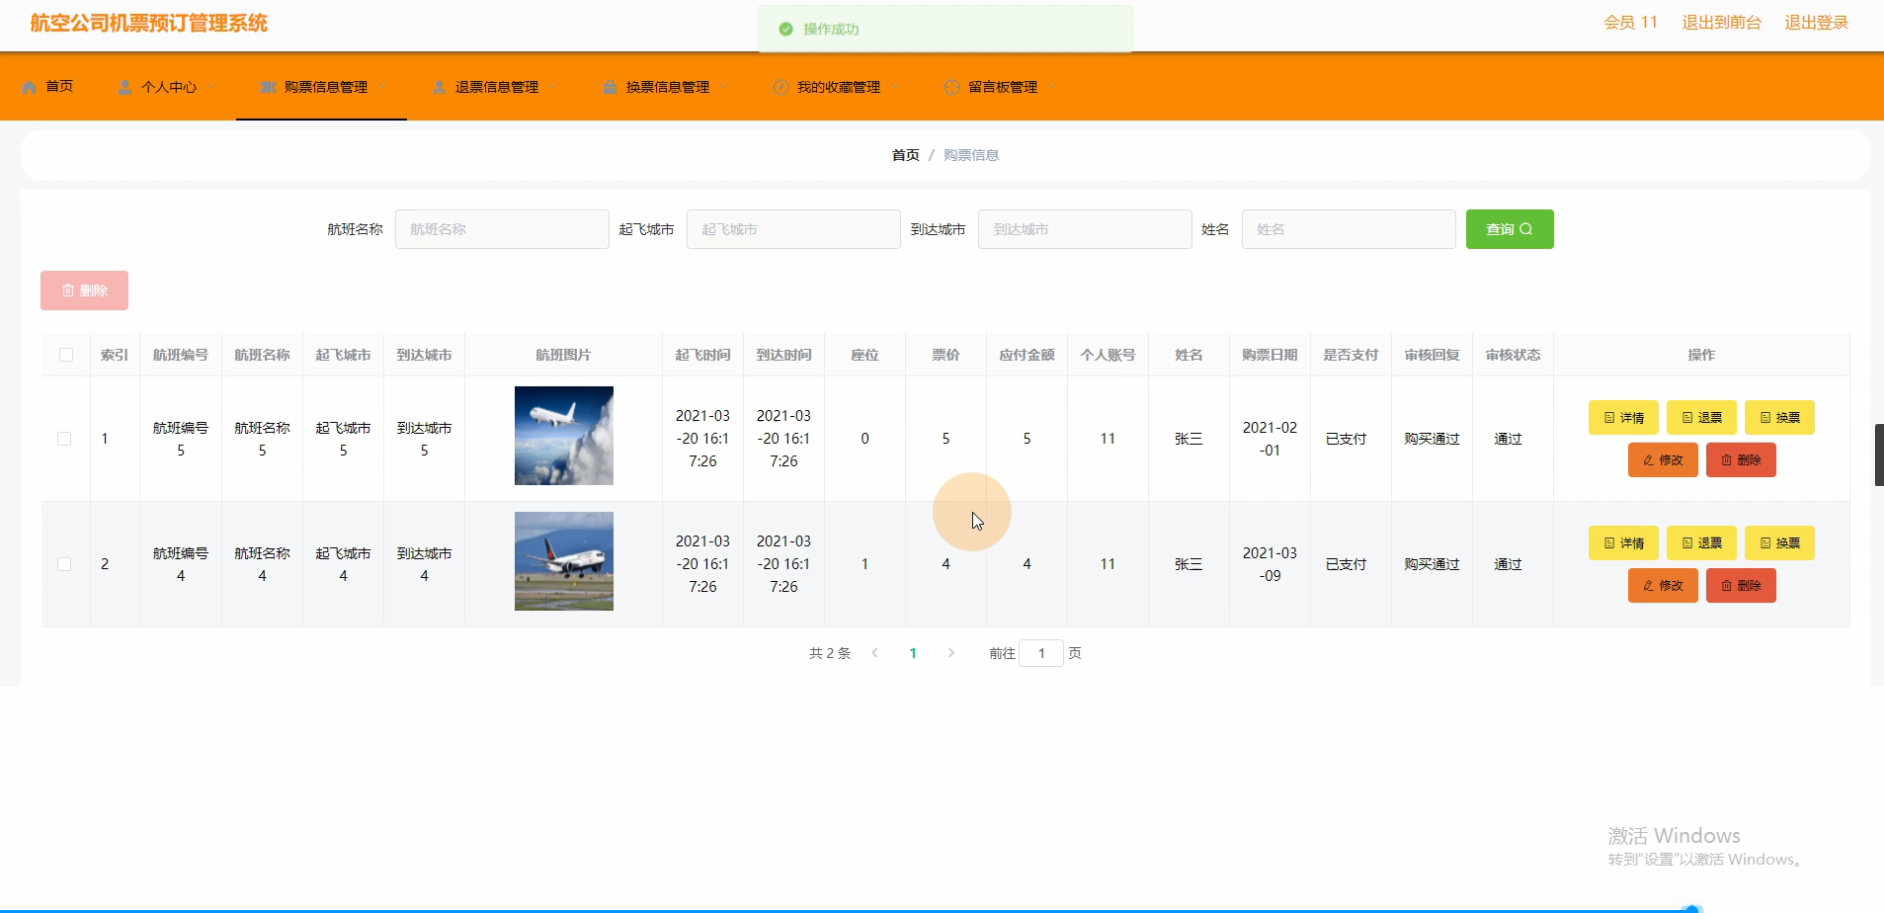The image size is (1884, 913).
Task: Check the checkbox for row 1
Action: coord(65,439)
